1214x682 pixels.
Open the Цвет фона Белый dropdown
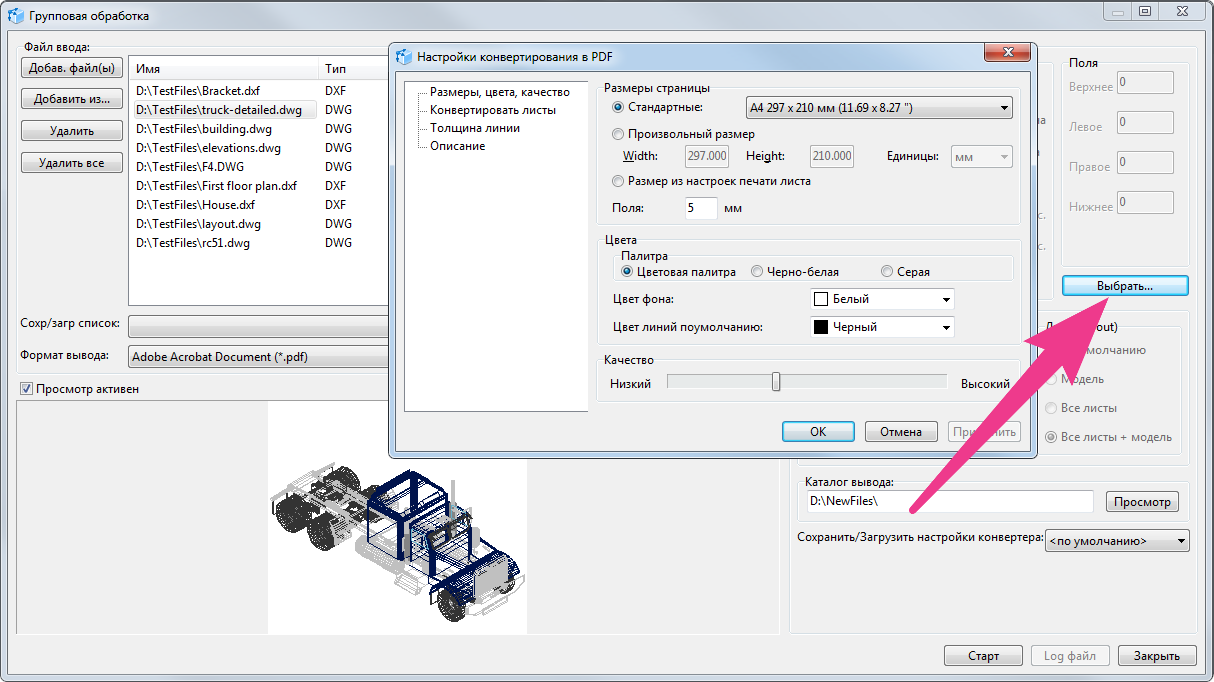(881, 299)
